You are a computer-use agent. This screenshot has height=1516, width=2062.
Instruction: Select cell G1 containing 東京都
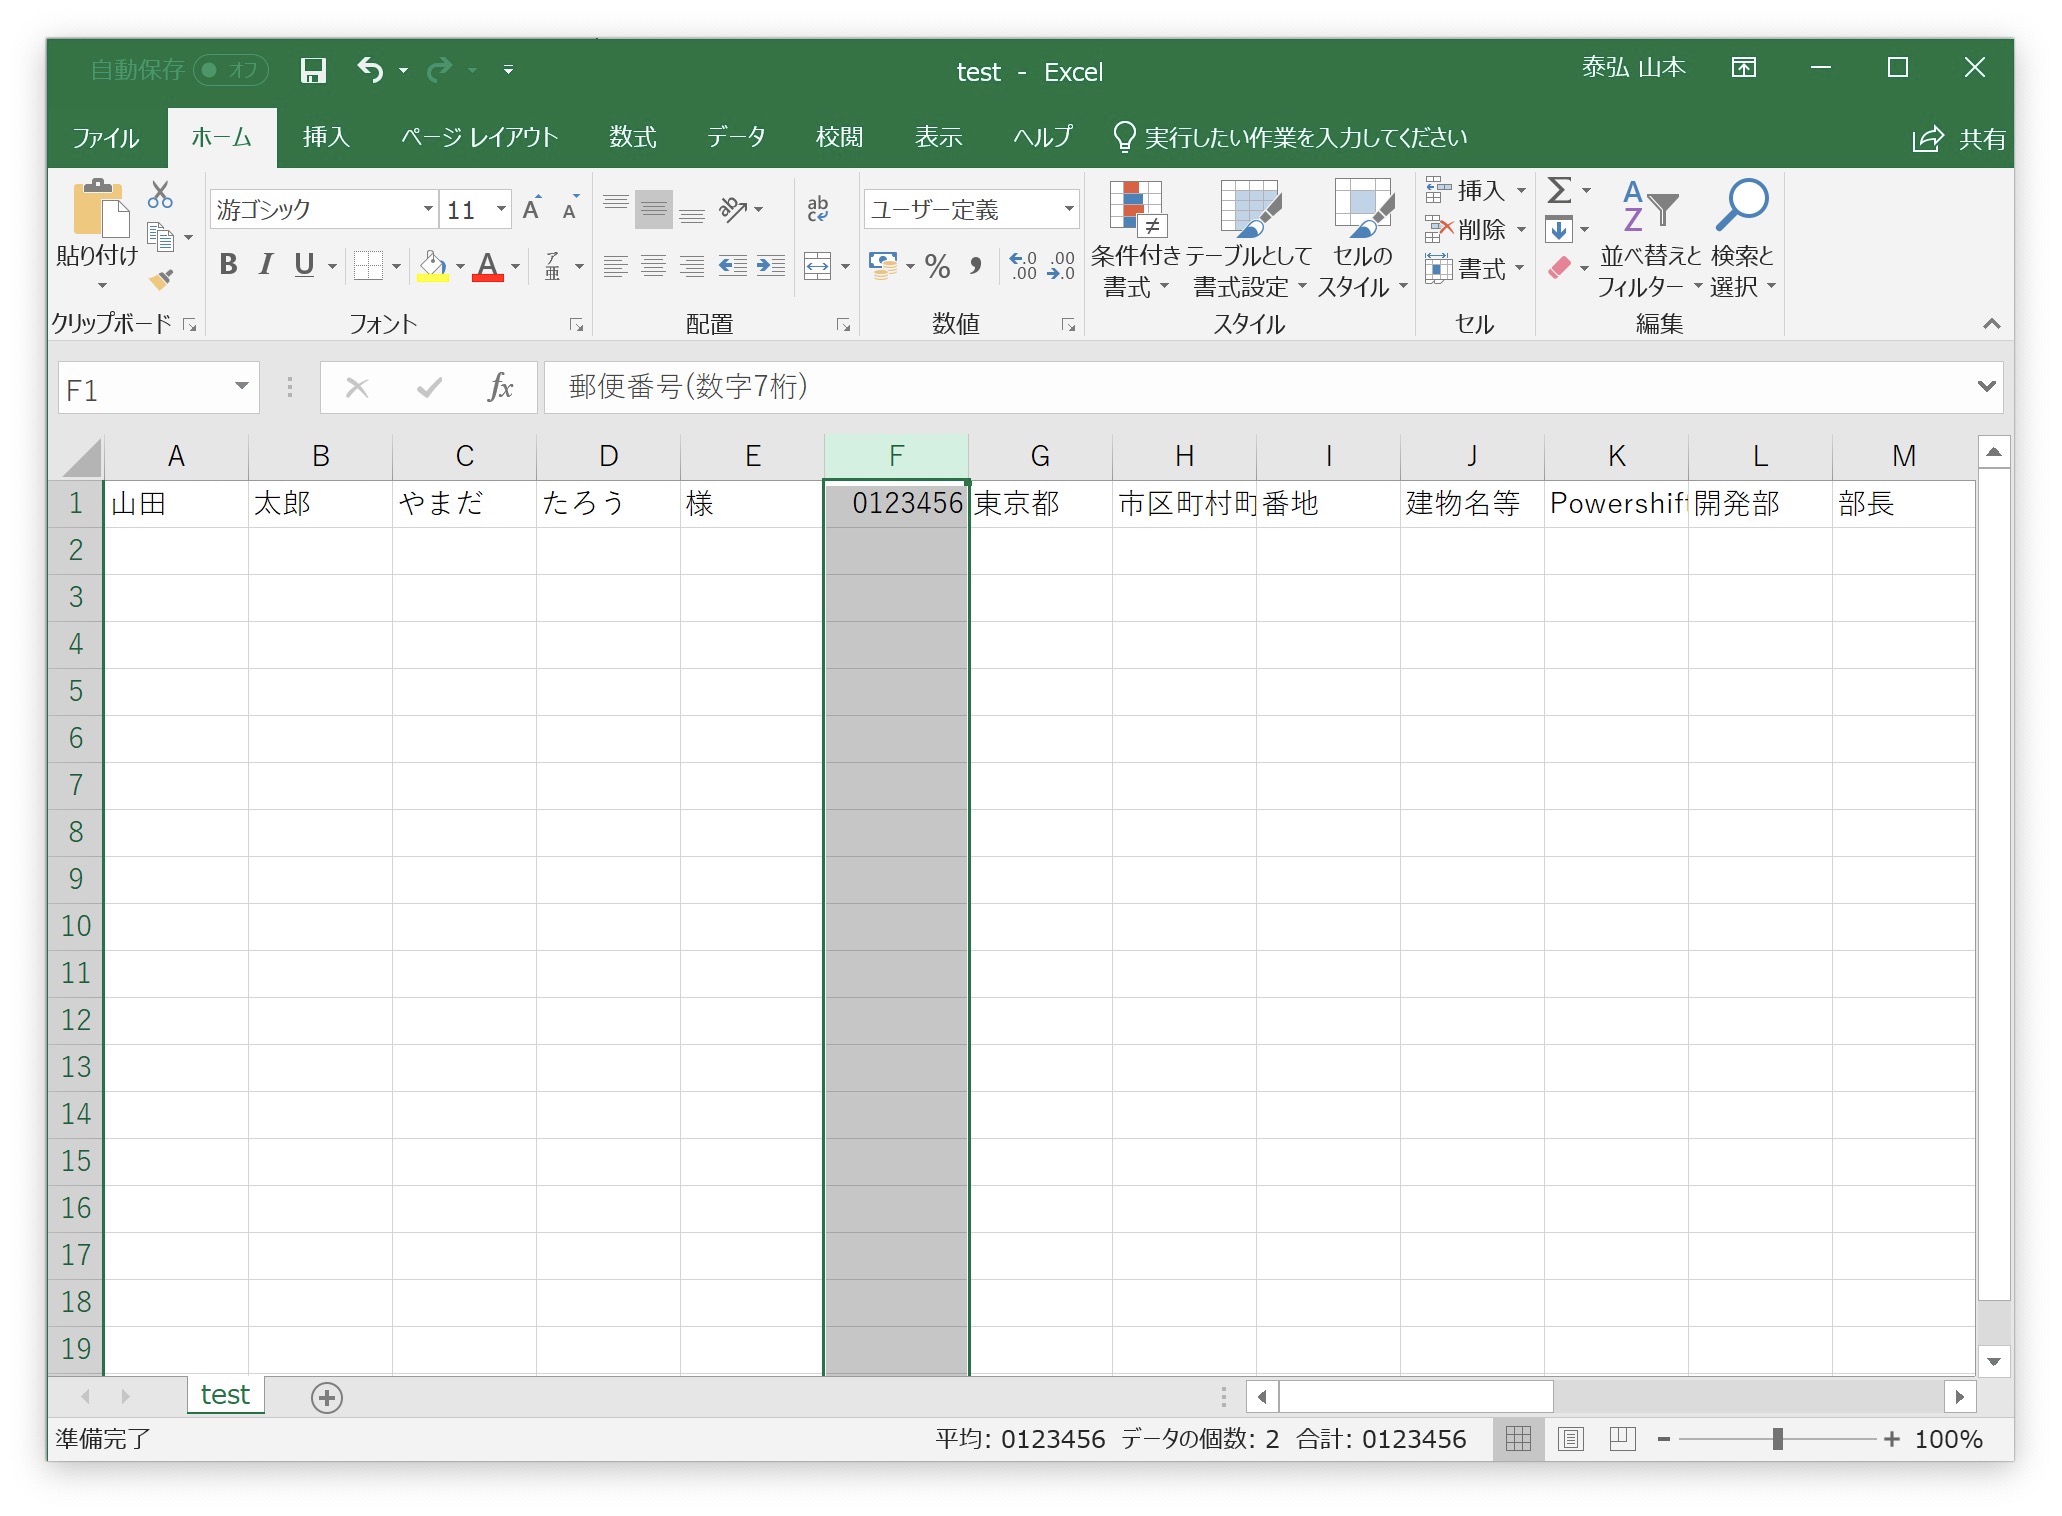pos(1039,503)
